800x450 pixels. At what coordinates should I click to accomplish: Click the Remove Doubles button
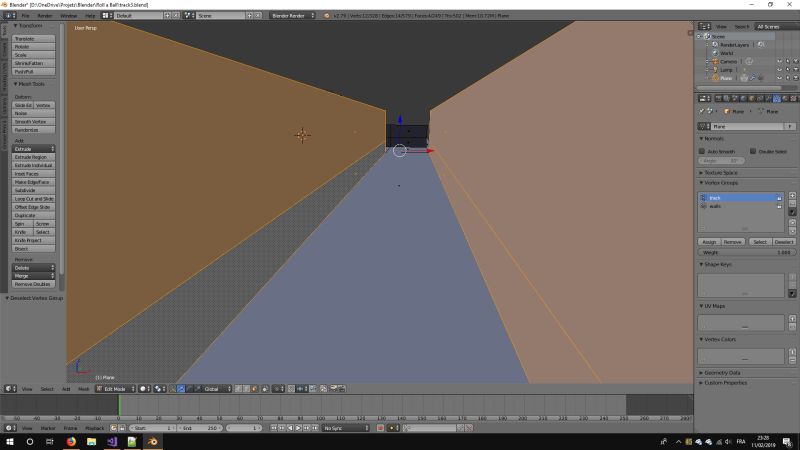point(34,284)
